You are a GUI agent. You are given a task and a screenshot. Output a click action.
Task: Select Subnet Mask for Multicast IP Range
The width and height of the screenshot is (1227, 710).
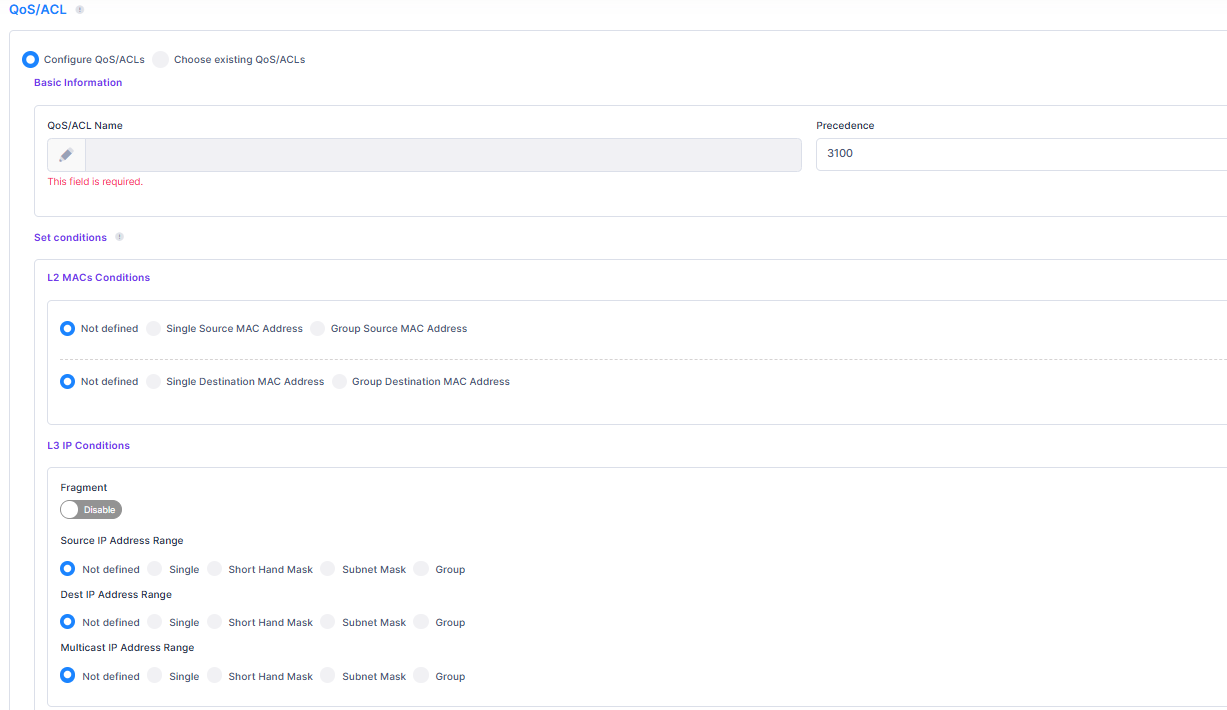(x=328, y=676)
